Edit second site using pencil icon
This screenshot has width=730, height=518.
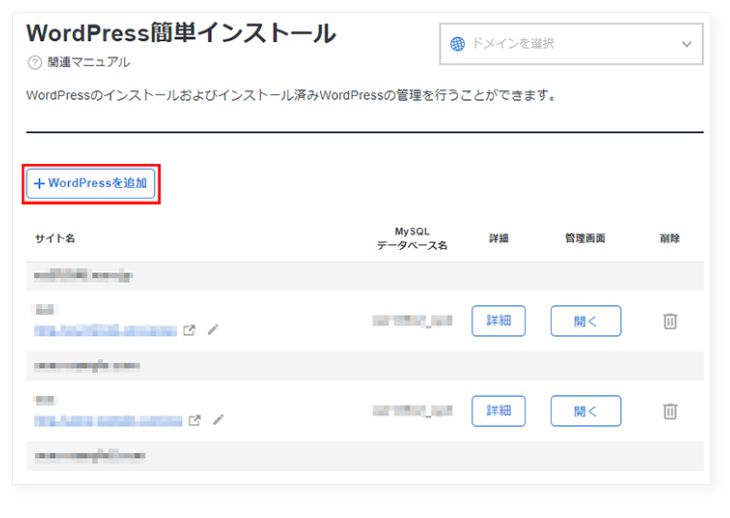click(218, 420)
